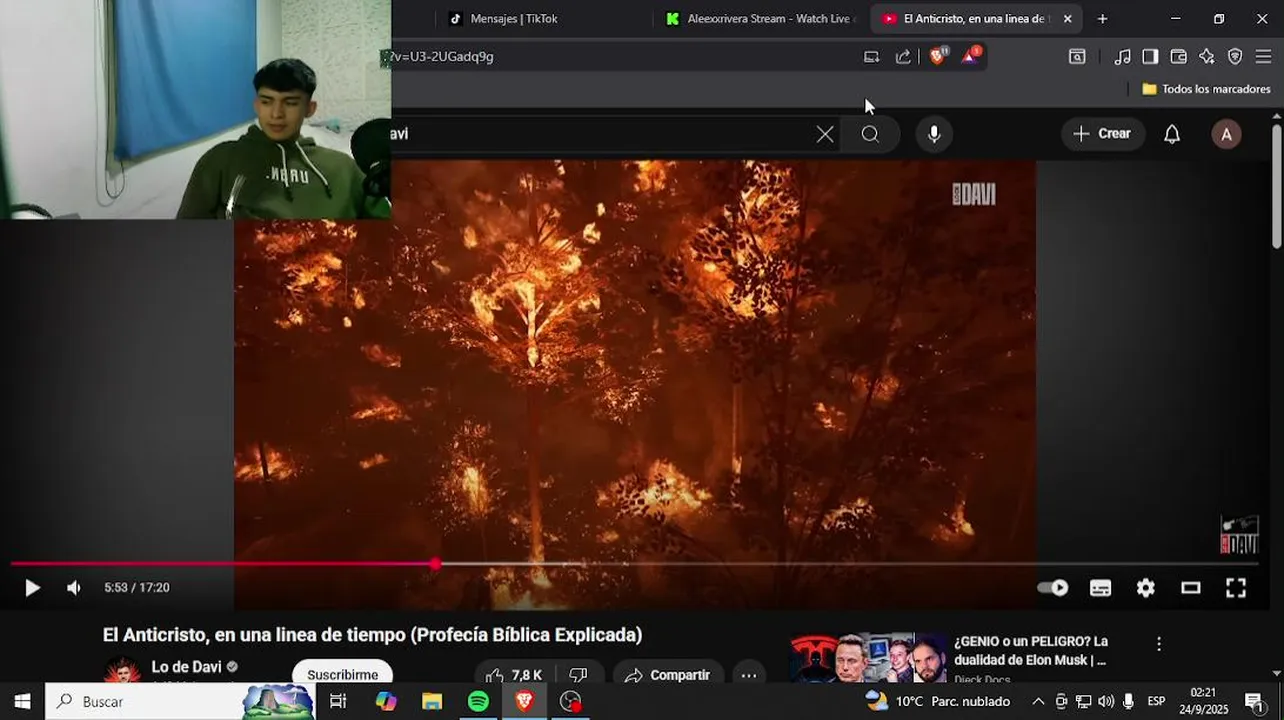Open Spotify from the taskbar
Image resolution: width=1284 pixels, height=720 pixels.
[478, 701]
